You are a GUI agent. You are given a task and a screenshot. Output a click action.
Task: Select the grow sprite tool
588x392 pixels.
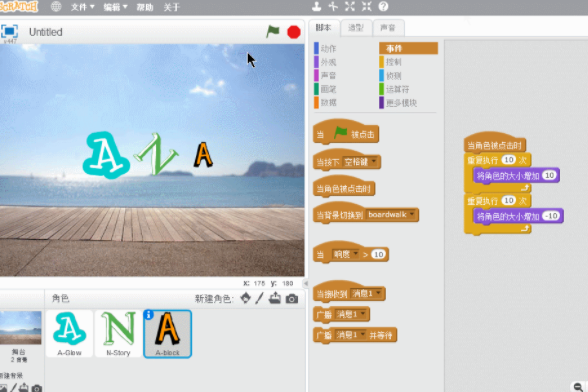click(350, 6)
